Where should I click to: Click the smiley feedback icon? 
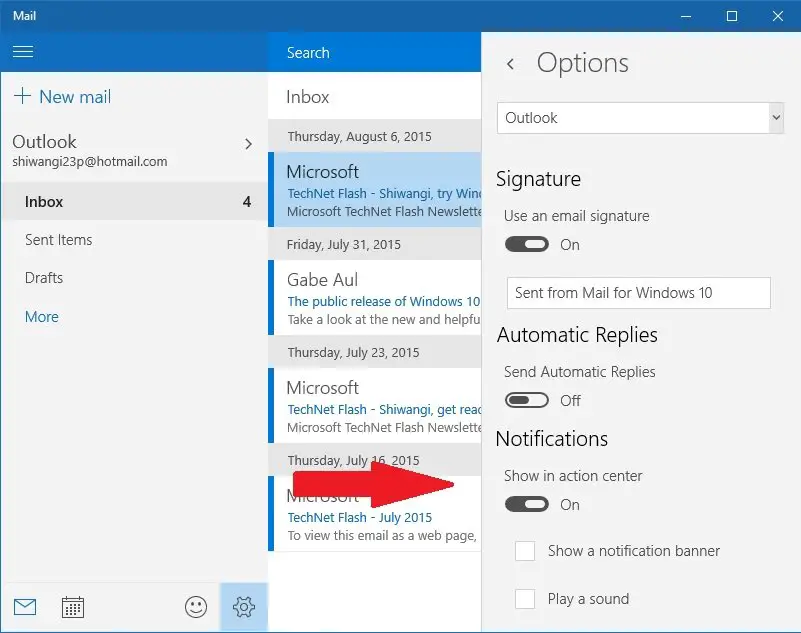coord(196,607)
